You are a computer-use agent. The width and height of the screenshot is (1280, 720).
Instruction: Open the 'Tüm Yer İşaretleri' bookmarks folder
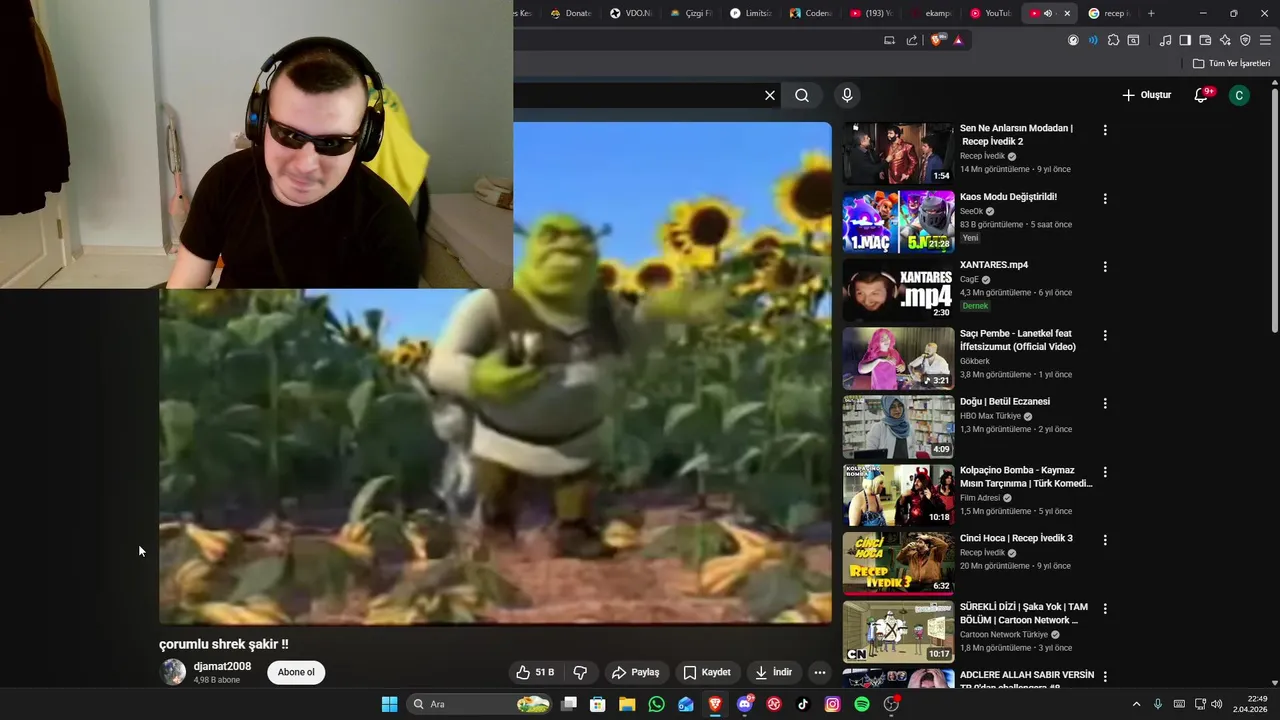point(1231,63)
